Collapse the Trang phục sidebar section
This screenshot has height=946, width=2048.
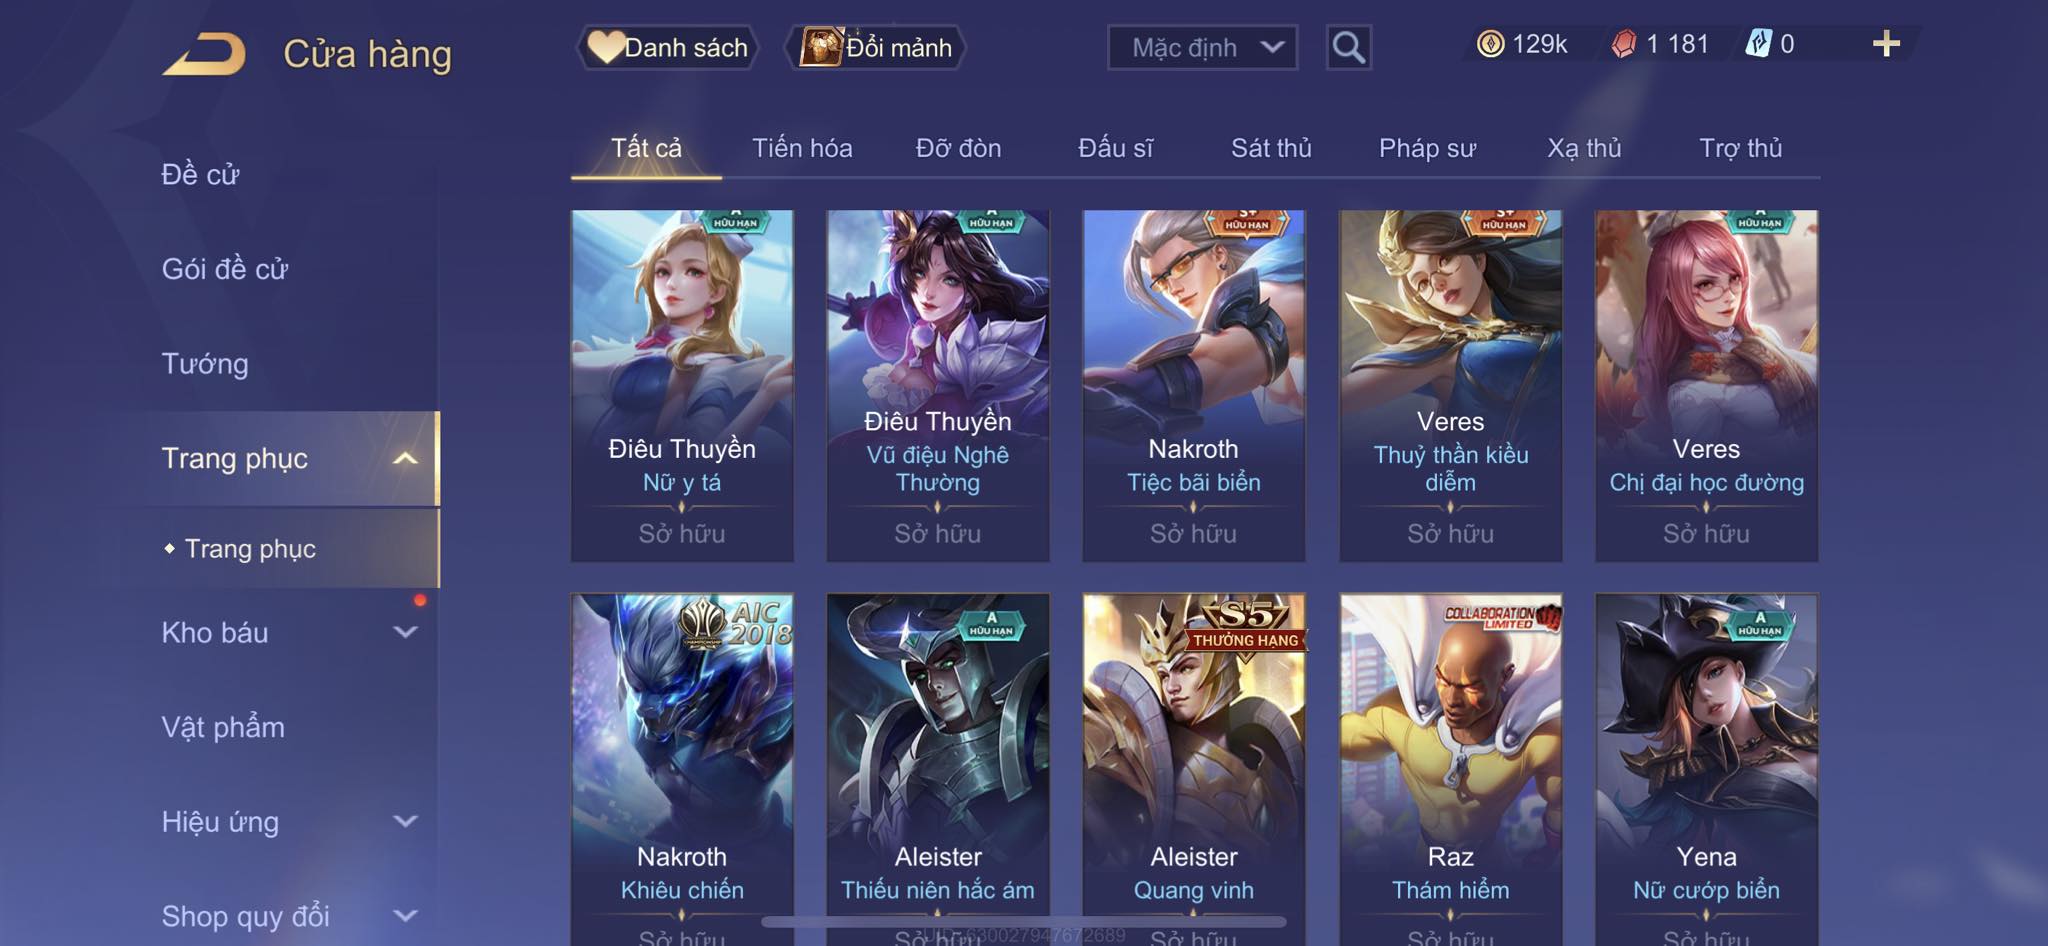[x=405, y=459]
